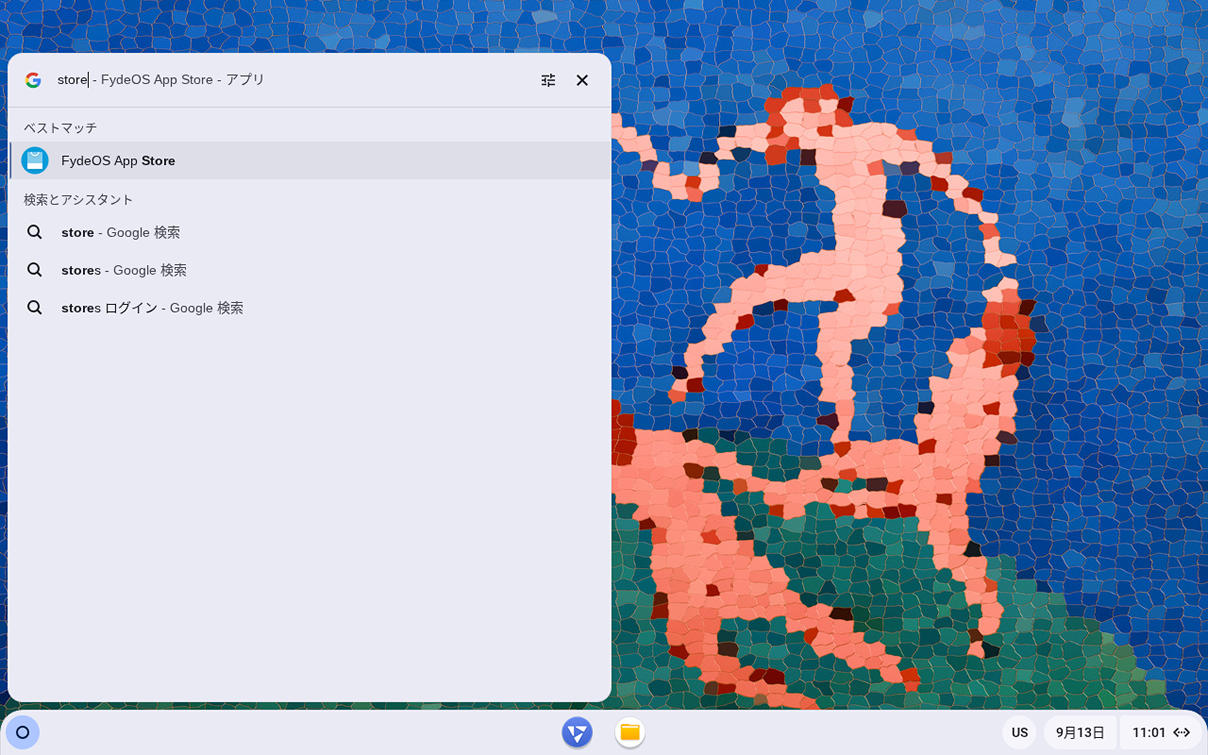Click the network status icon in tray
Image resolution: width=1208 pixels, height=755 pixels.
[x=1182, y=732]
